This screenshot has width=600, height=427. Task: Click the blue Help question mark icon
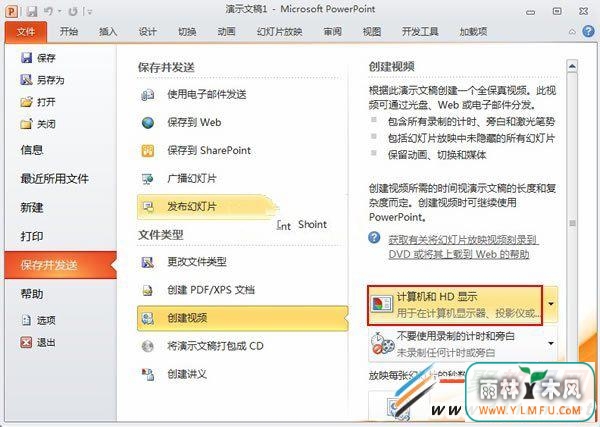tap(588, 31)
